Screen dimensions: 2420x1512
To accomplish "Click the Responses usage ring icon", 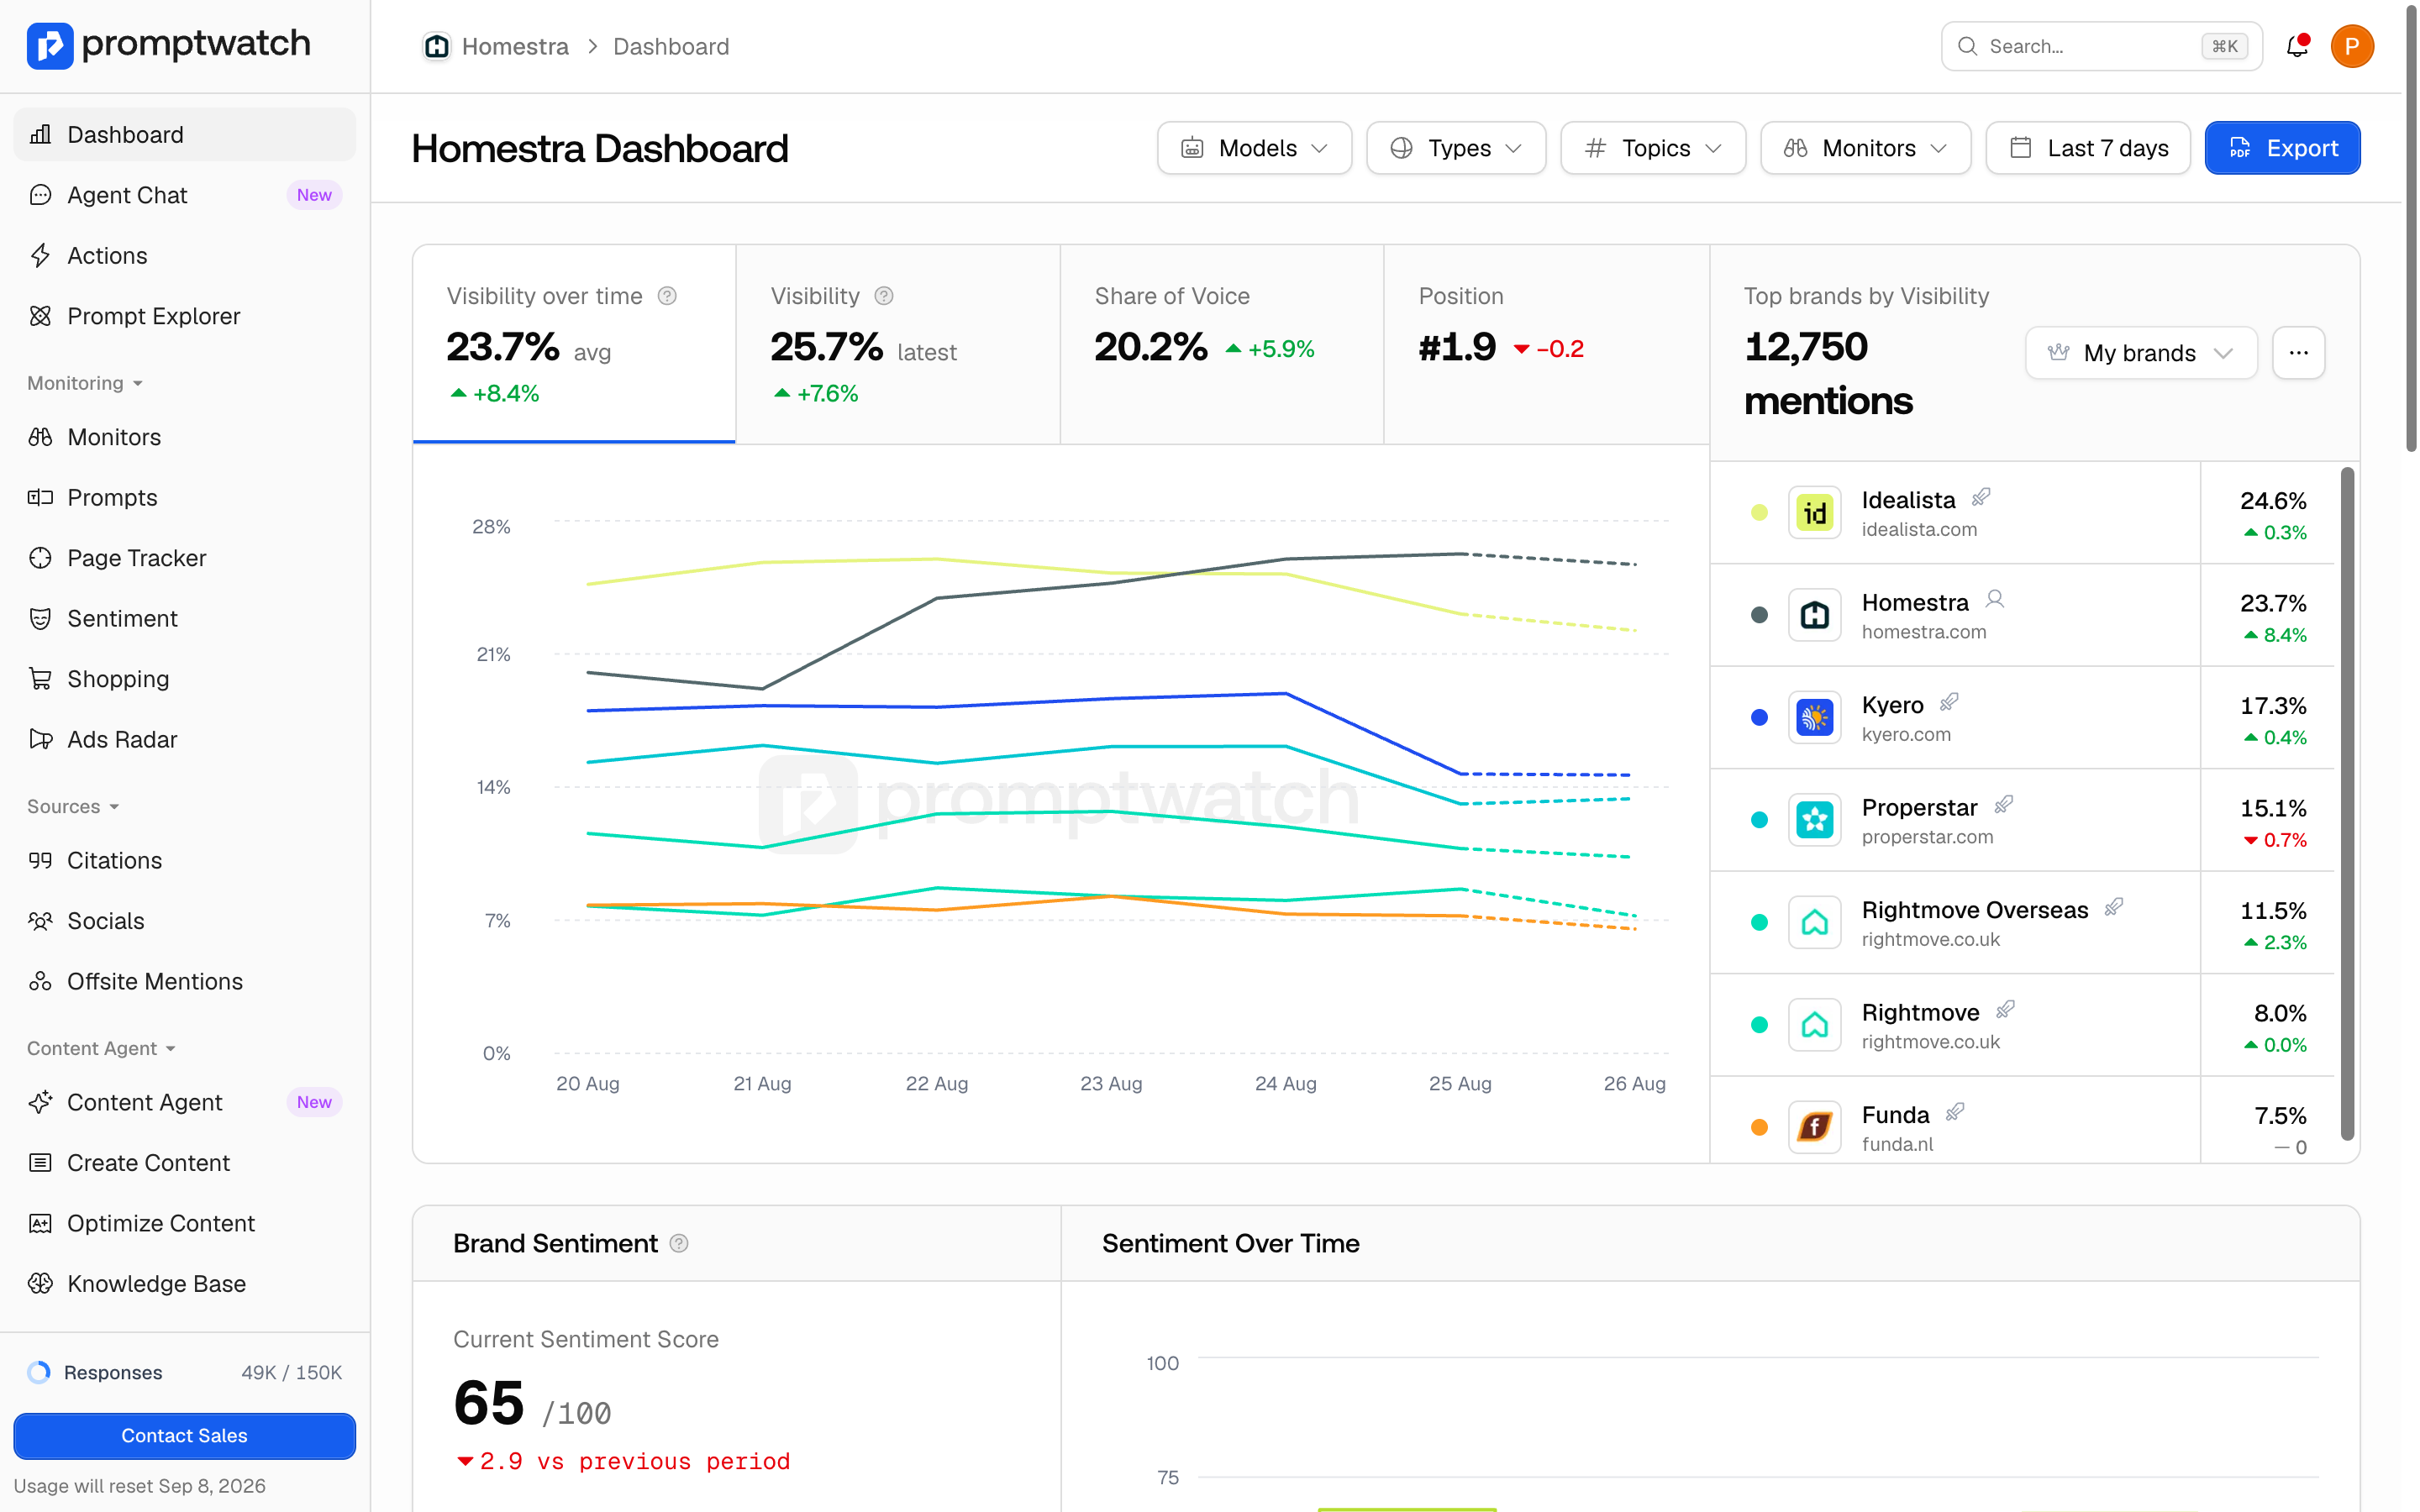I will [39, 1372].
